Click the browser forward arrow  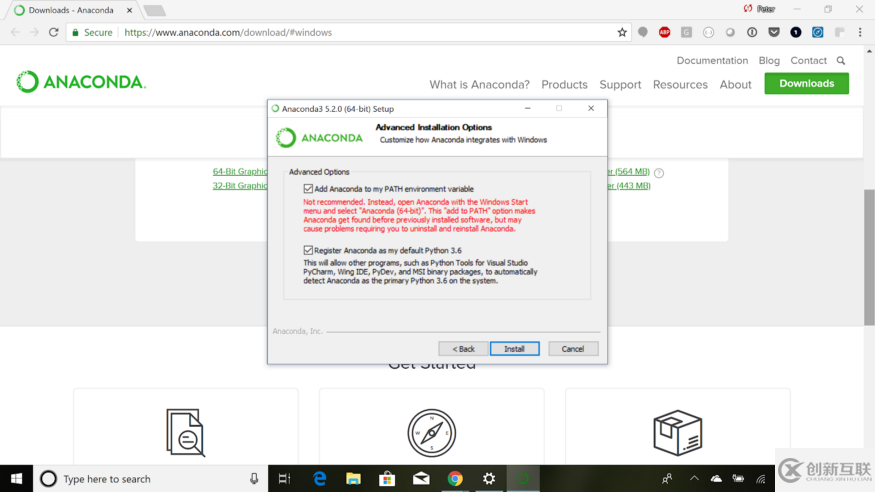point(35,32)
